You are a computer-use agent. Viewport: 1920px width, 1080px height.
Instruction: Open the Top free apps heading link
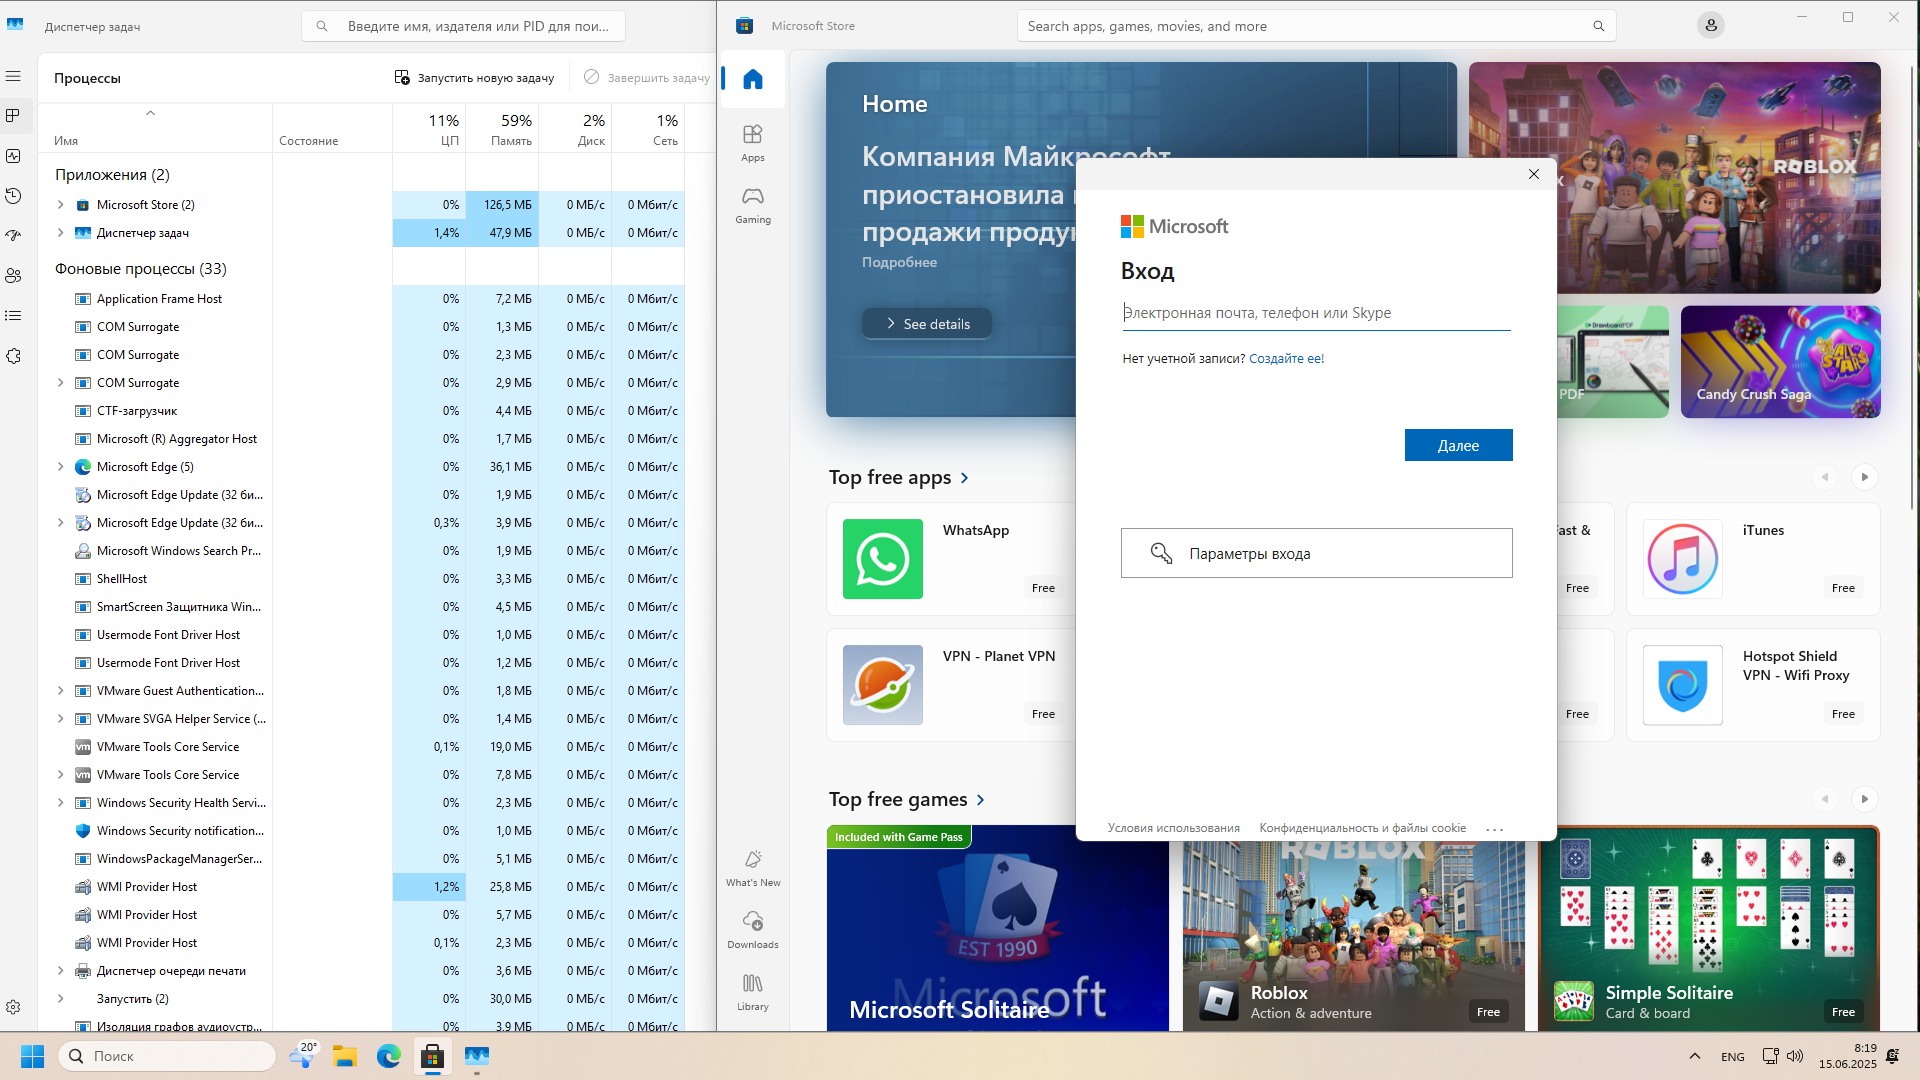[x=899, y=478]
